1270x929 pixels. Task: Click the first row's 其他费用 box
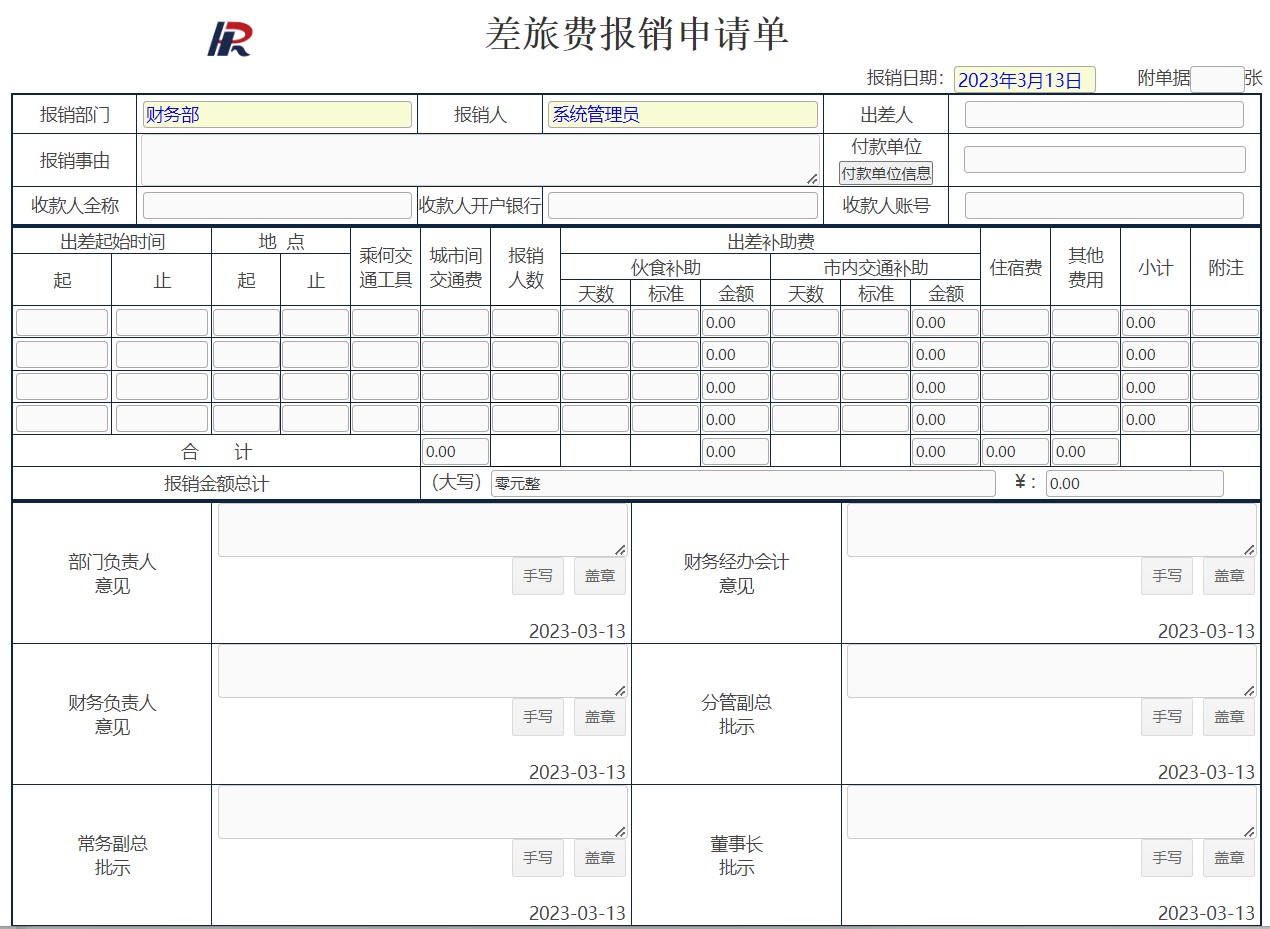coord(1085,322)
